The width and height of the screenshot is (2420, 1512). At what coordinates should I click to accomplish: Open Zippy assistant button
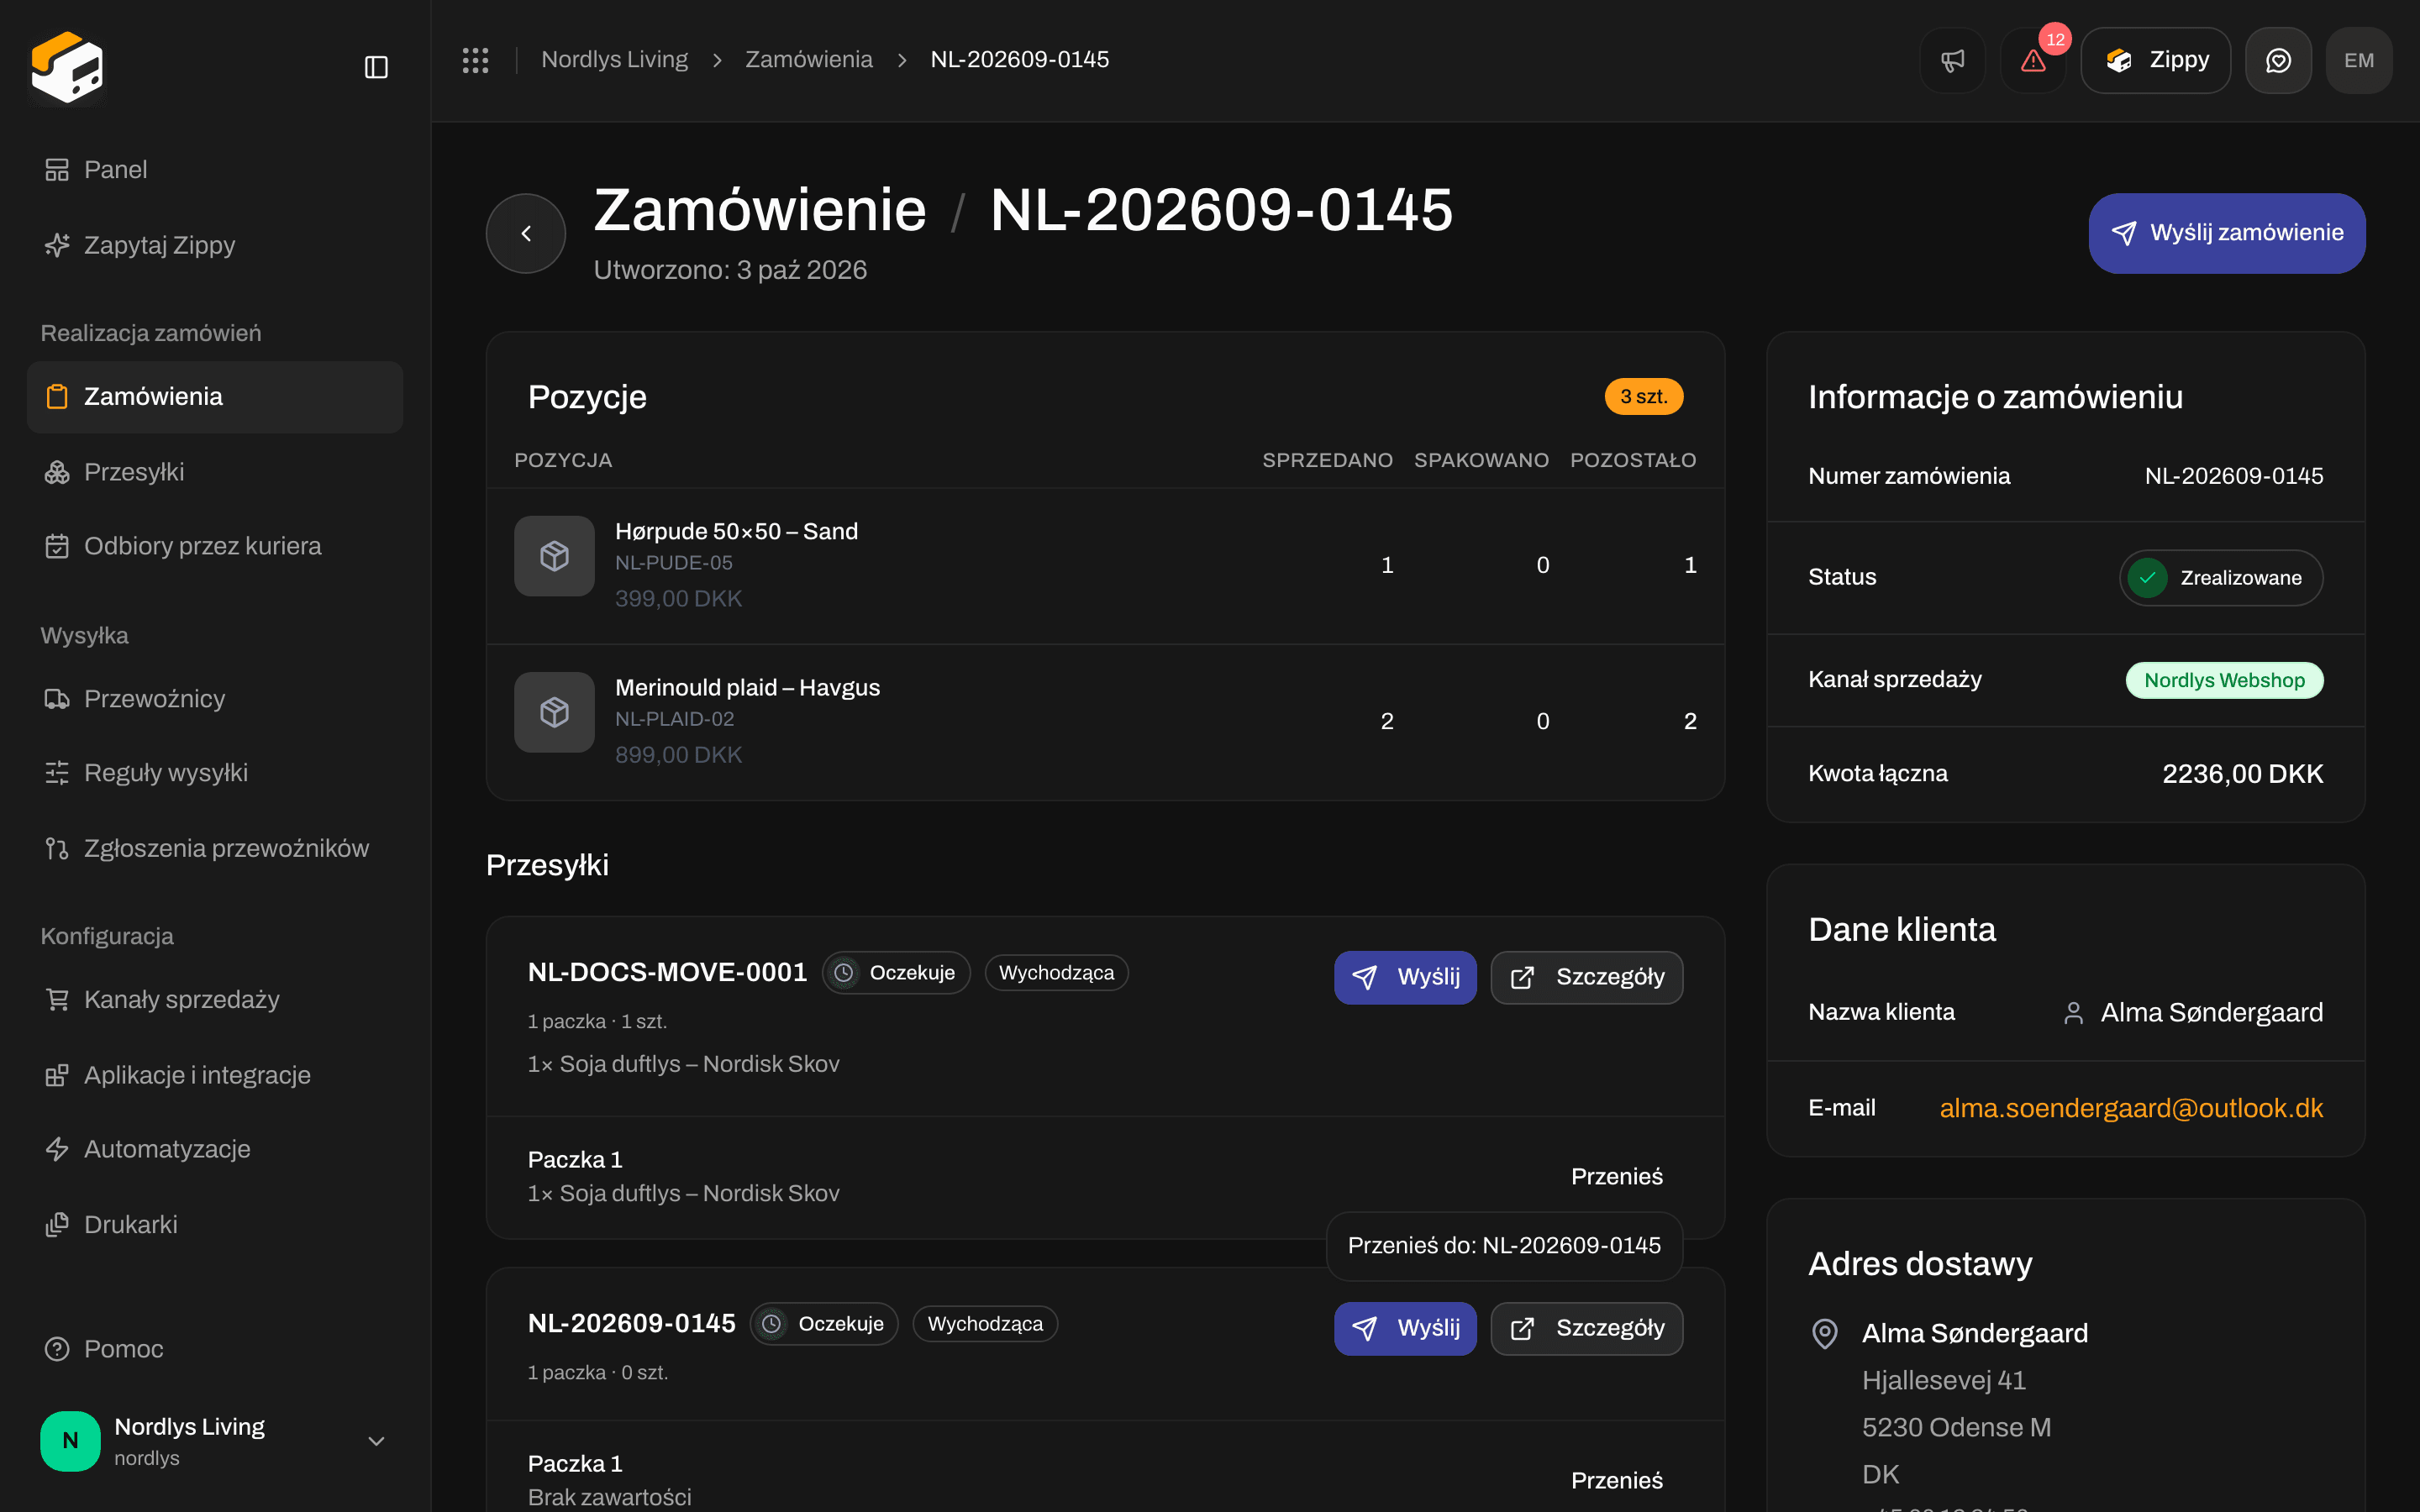[2155, 60]
